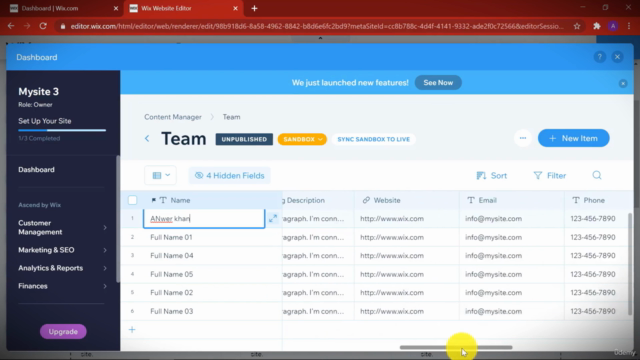The height and width of the screenshot is (360, 640).
Task: Expand Finances menu
Action: point(62,286)
